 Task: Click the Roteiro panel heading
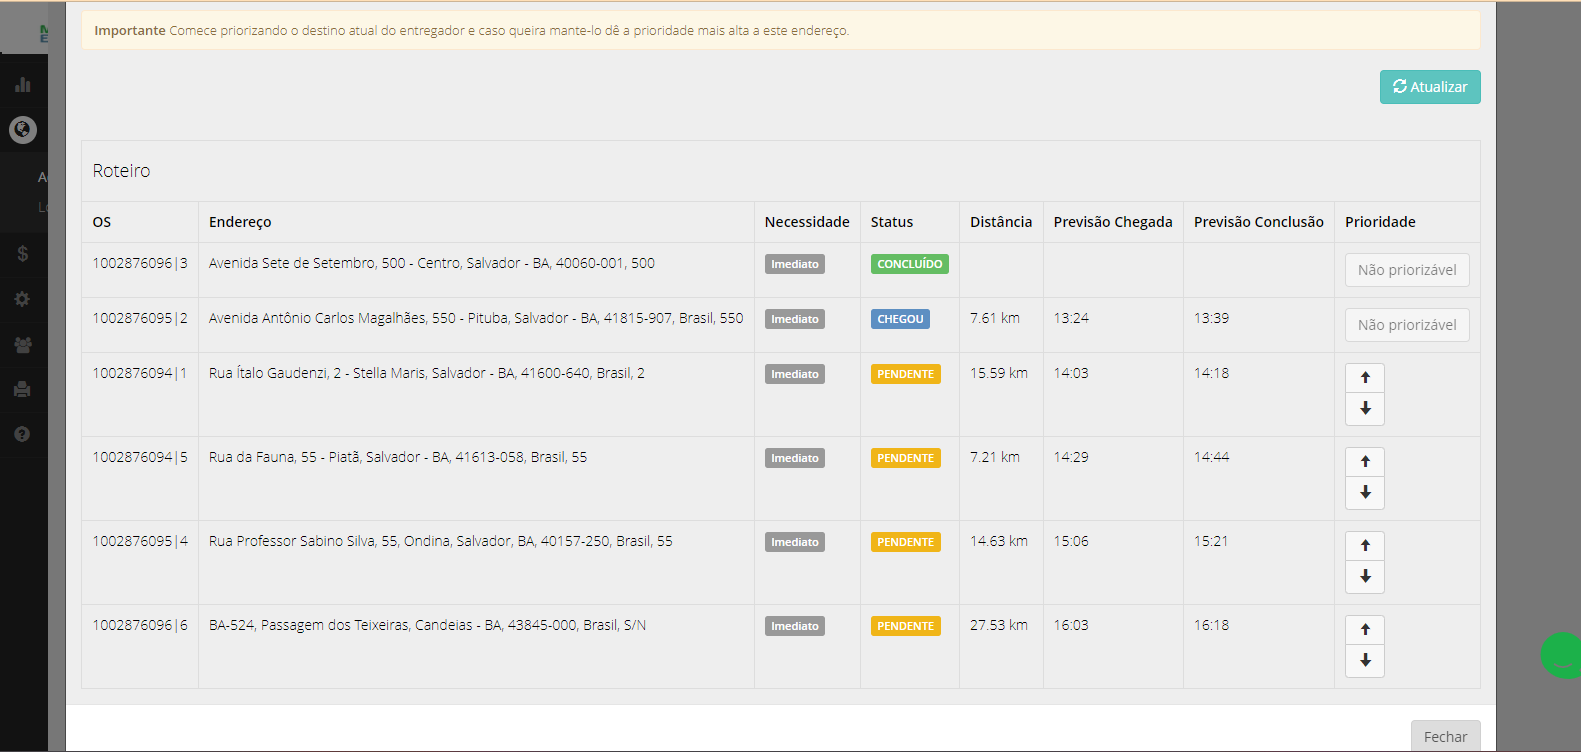click(x=121, y=171)
